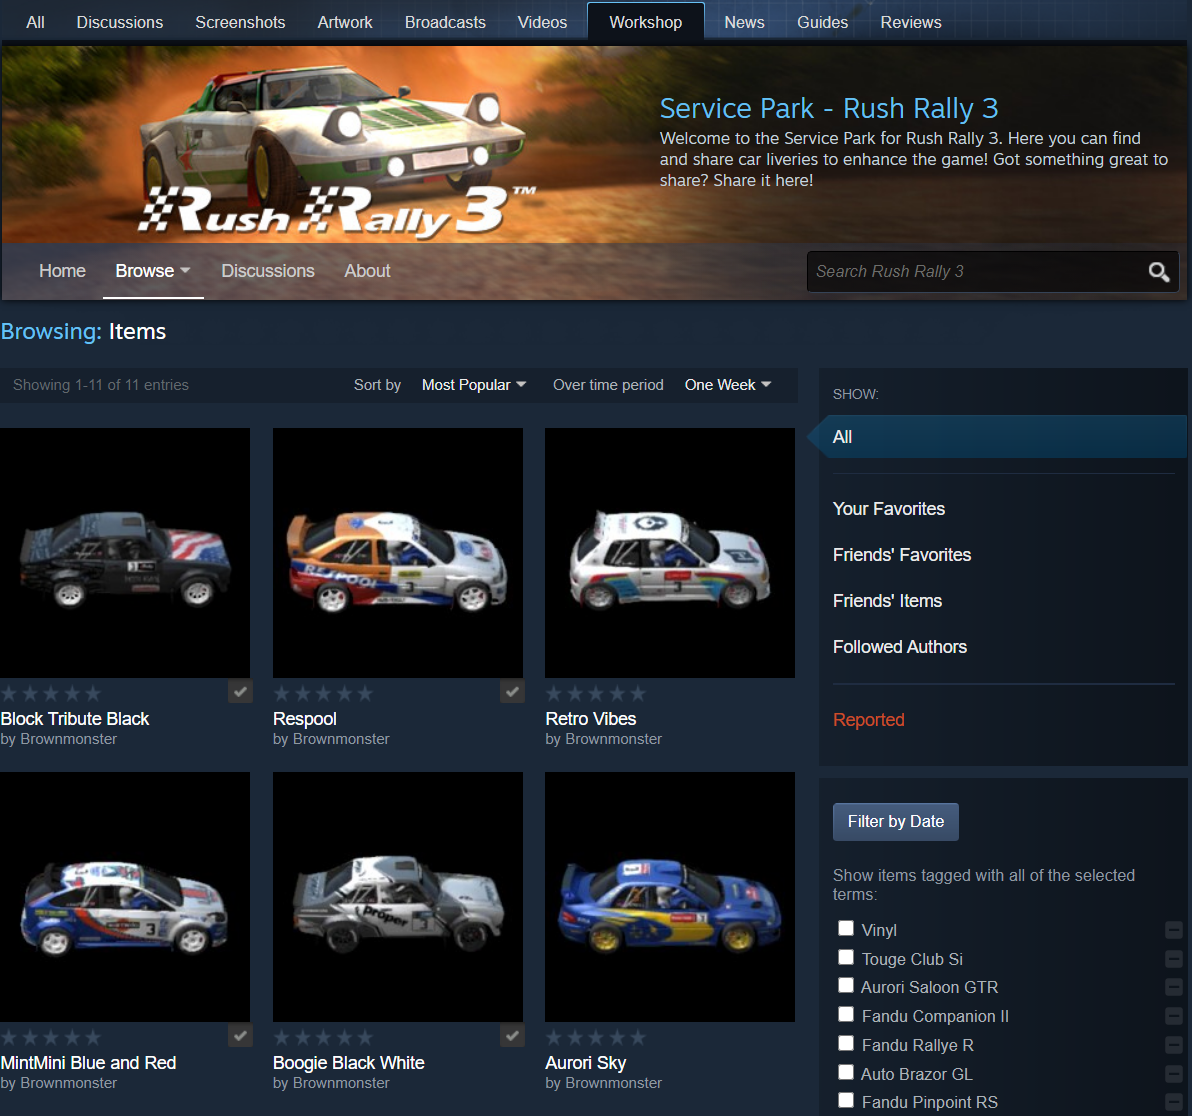Click the exclude icon next to Vinyl tag
This screenshot has width=1192, height=1116.
pyautogui.click(x=1174, y=930)
